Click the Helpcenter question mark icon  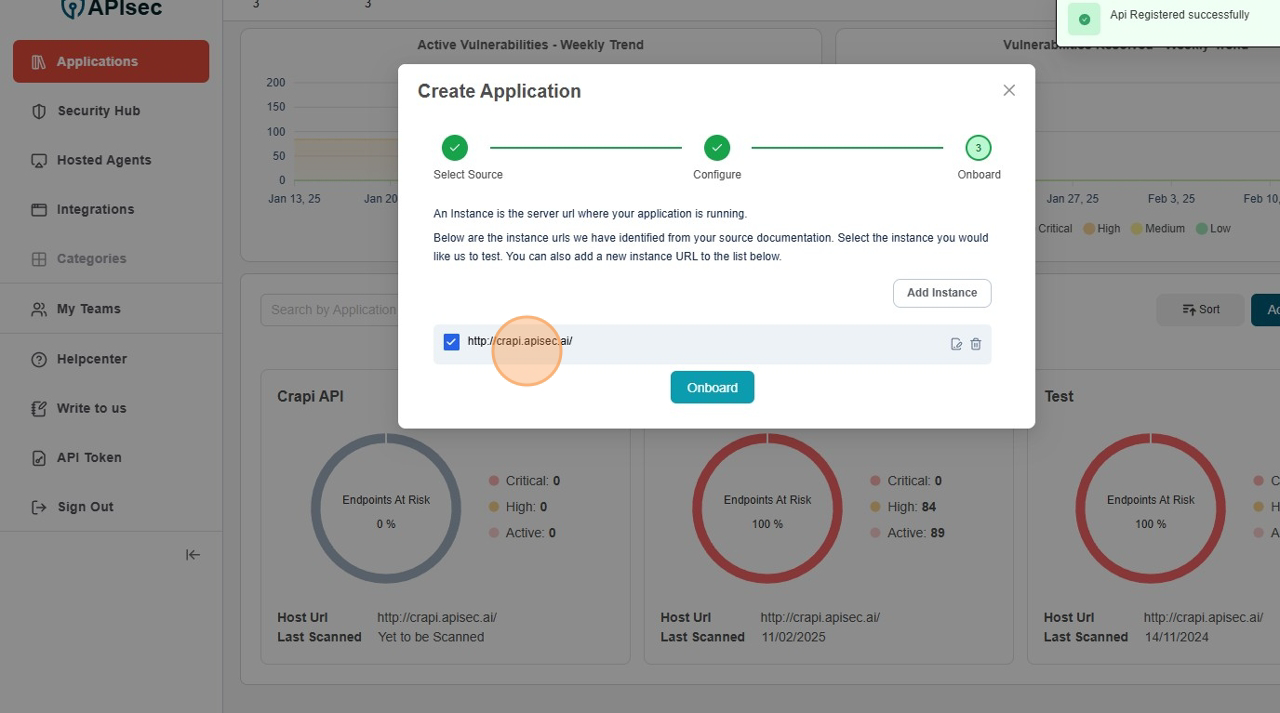tap(40, 359)
